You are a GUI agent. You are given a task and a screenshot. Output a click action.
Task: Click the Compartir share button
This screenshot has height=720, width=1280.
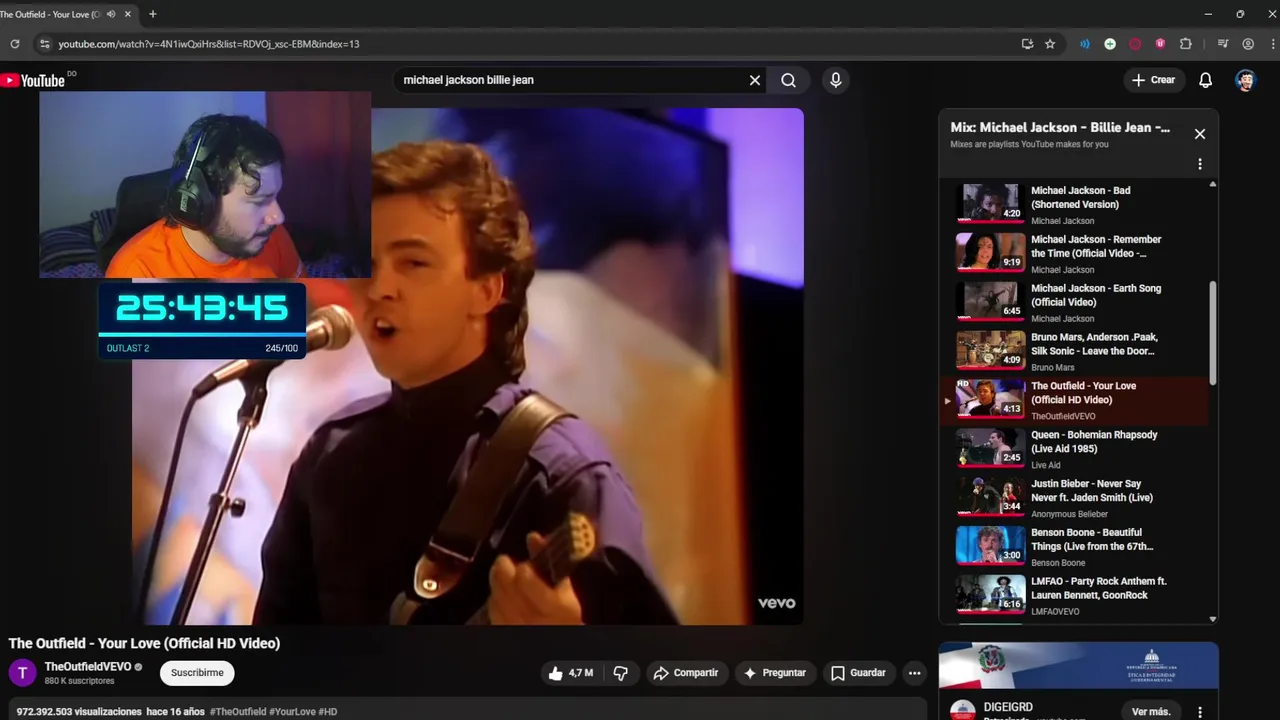pos(686,673)
